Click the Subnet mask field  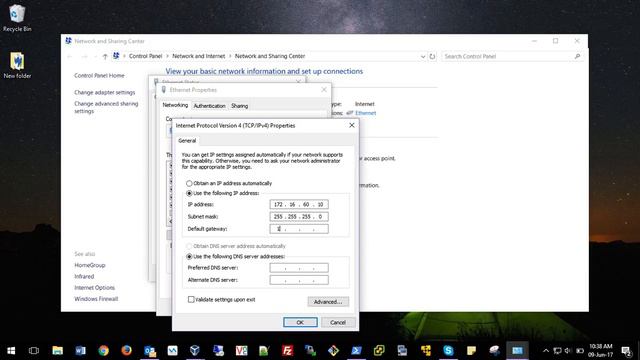(299, 217)
